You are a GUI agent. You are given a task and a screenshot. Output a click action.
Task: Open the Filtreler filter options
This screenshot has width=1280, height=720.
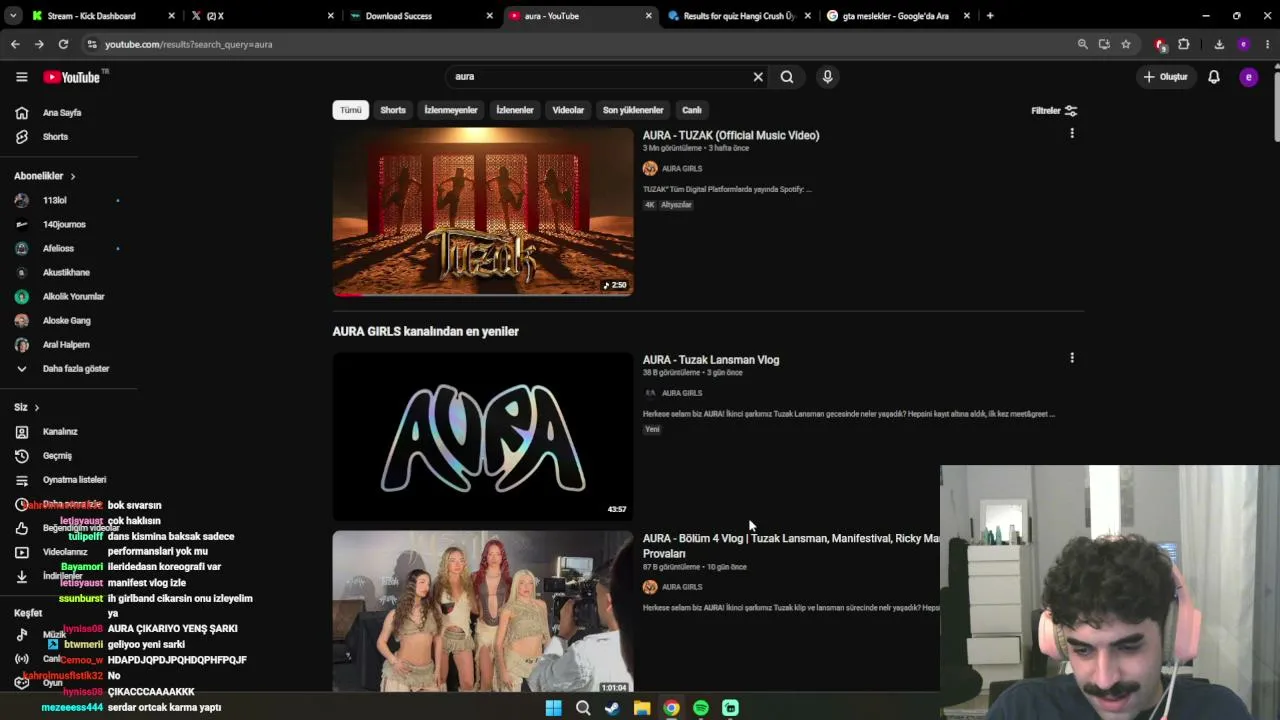coord(1054,111)
